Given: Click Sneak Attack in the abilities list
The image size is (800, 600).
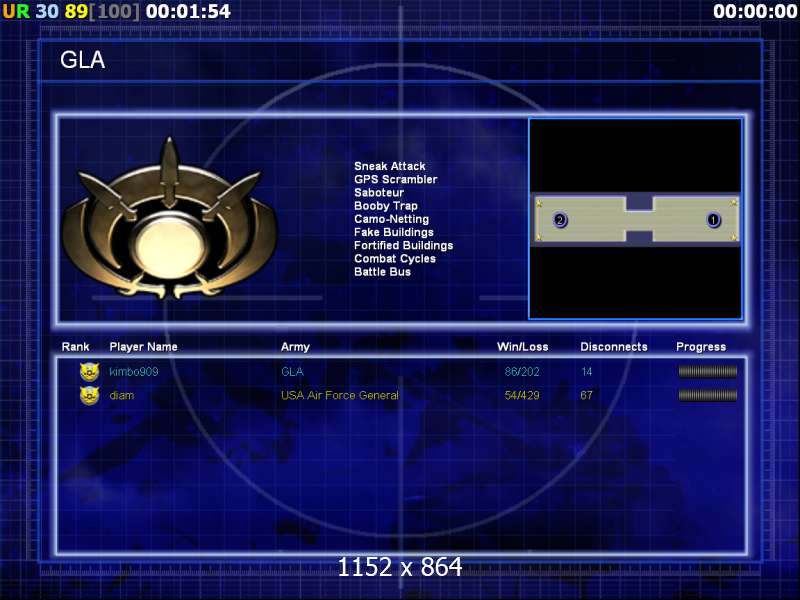Looking at the screenshot, I should click(390, 166).
